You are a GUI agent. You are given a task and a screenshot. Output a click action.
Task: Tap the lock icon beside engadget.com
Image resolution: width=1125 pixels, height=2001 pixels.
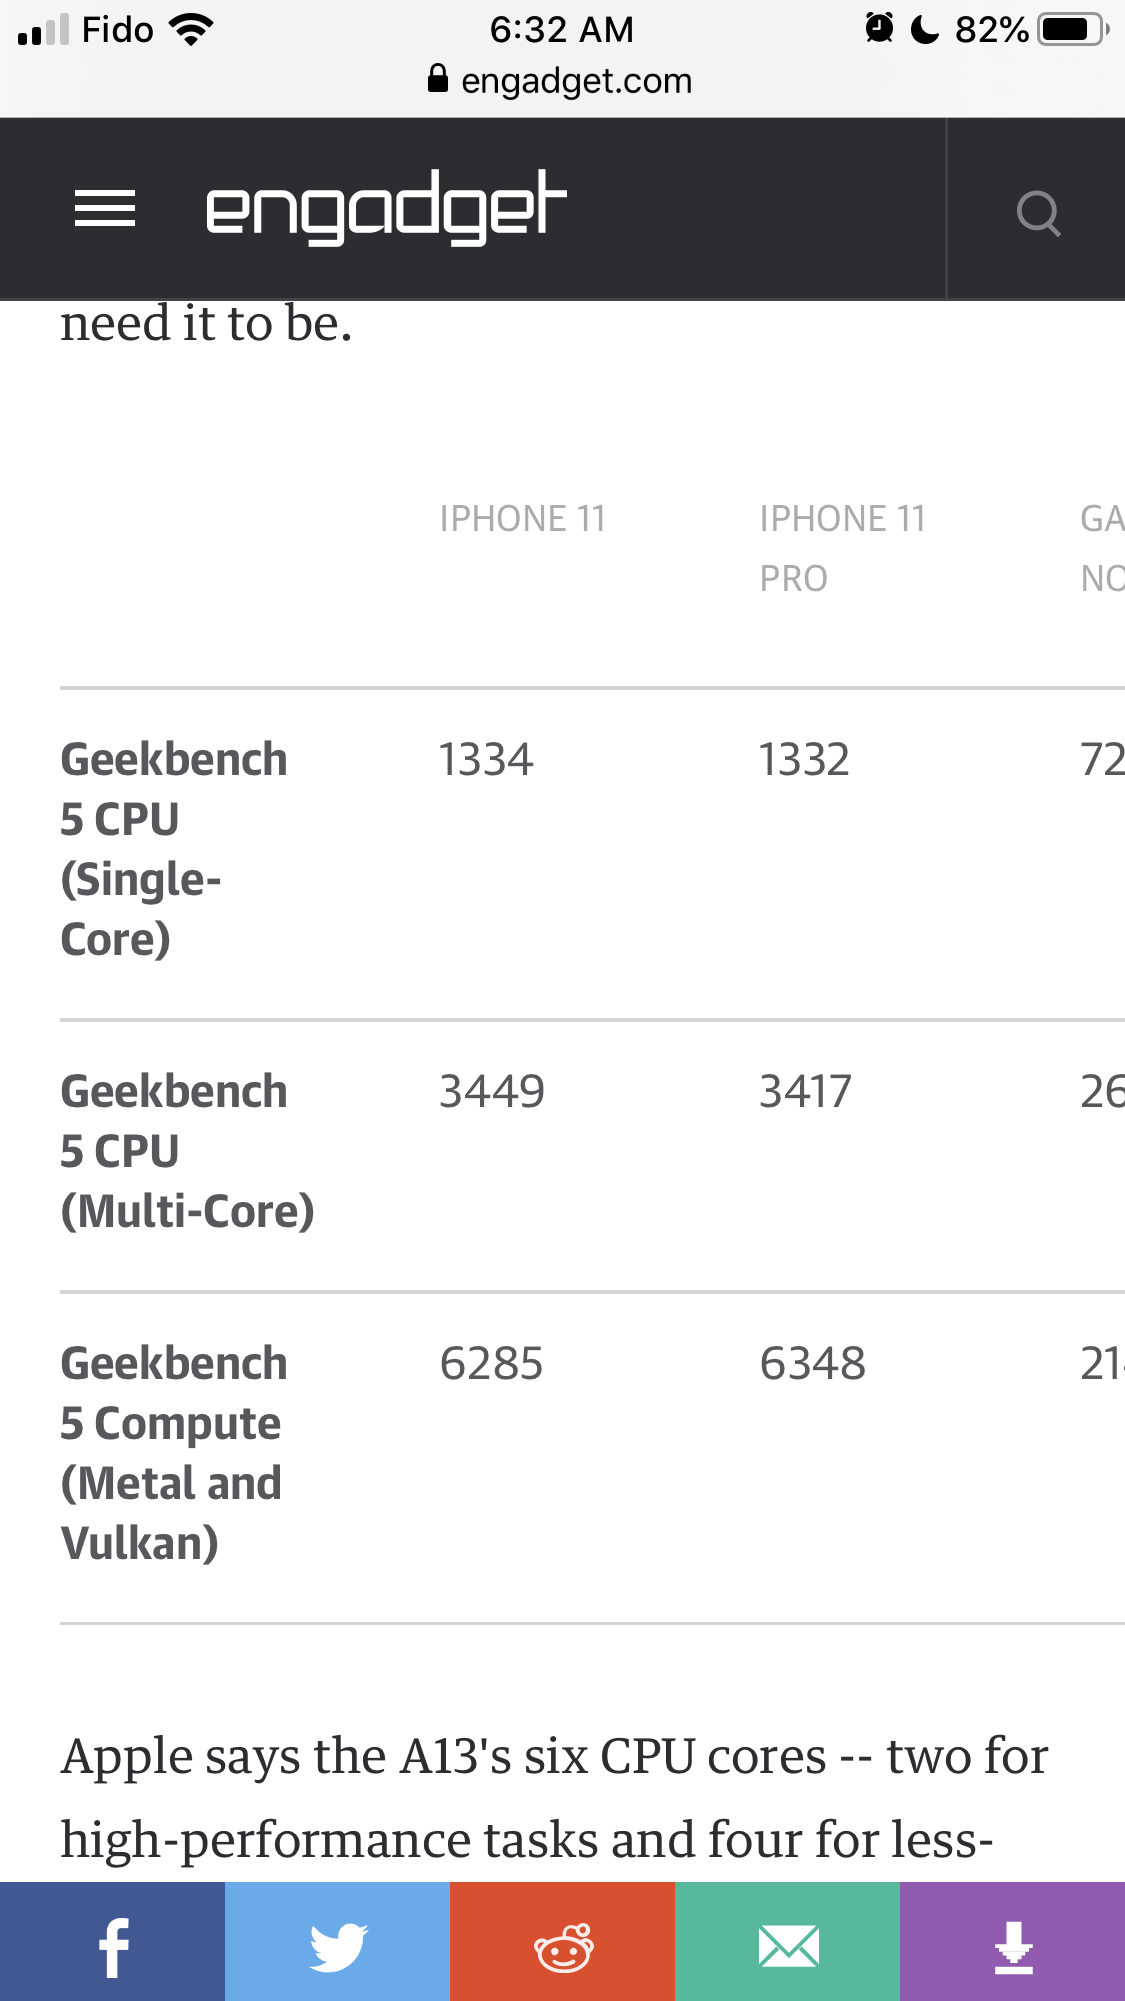[437, 78]
